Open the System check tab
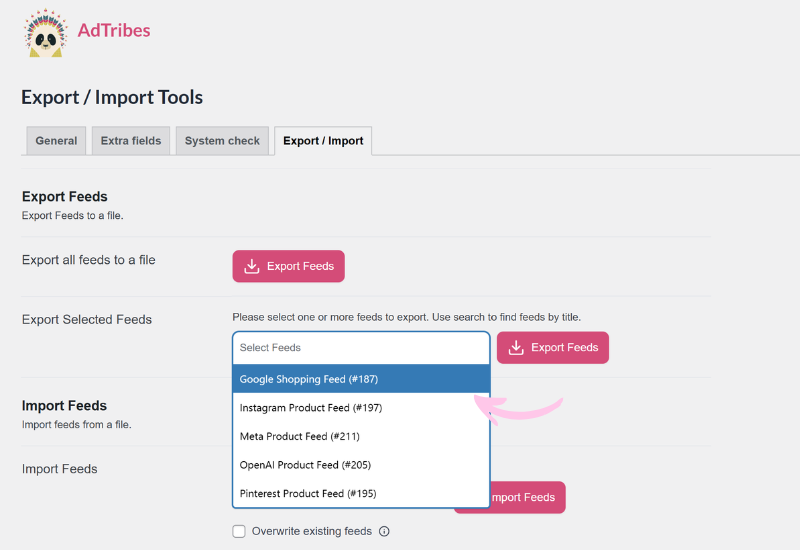The height and width of the screenshot is (550, 800). tap(222, 141)
